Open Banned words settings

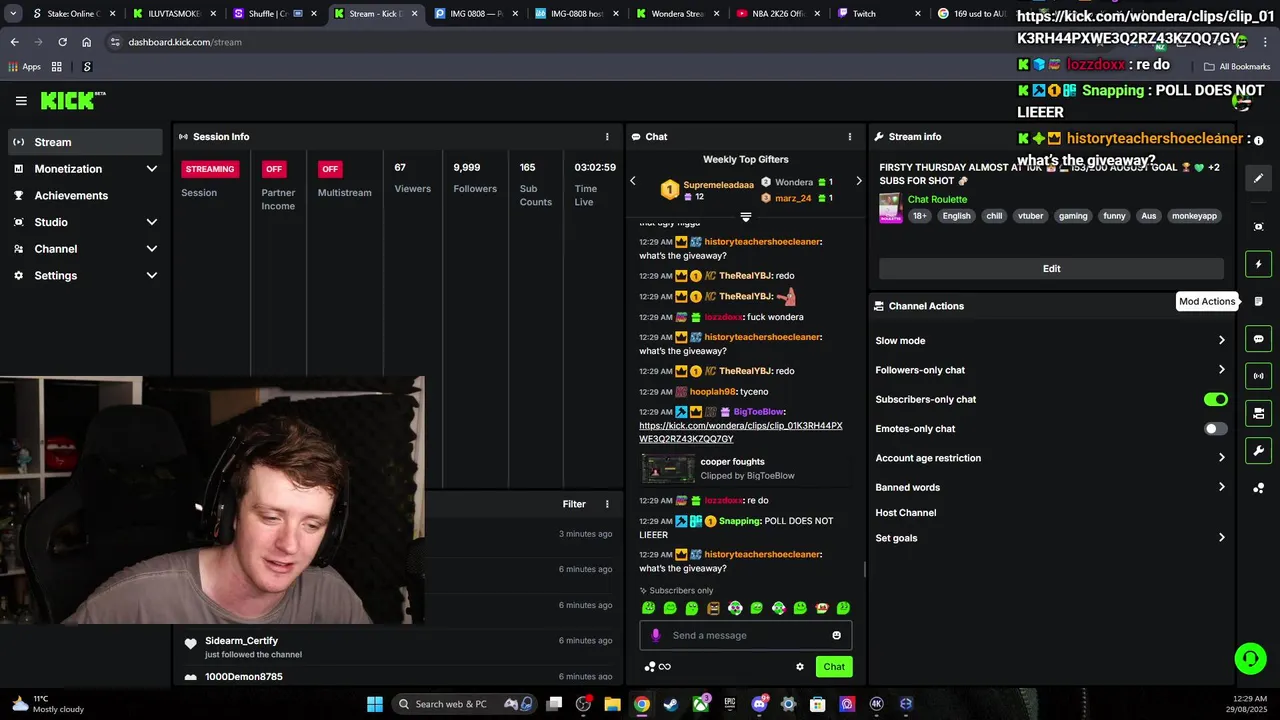1051,487
